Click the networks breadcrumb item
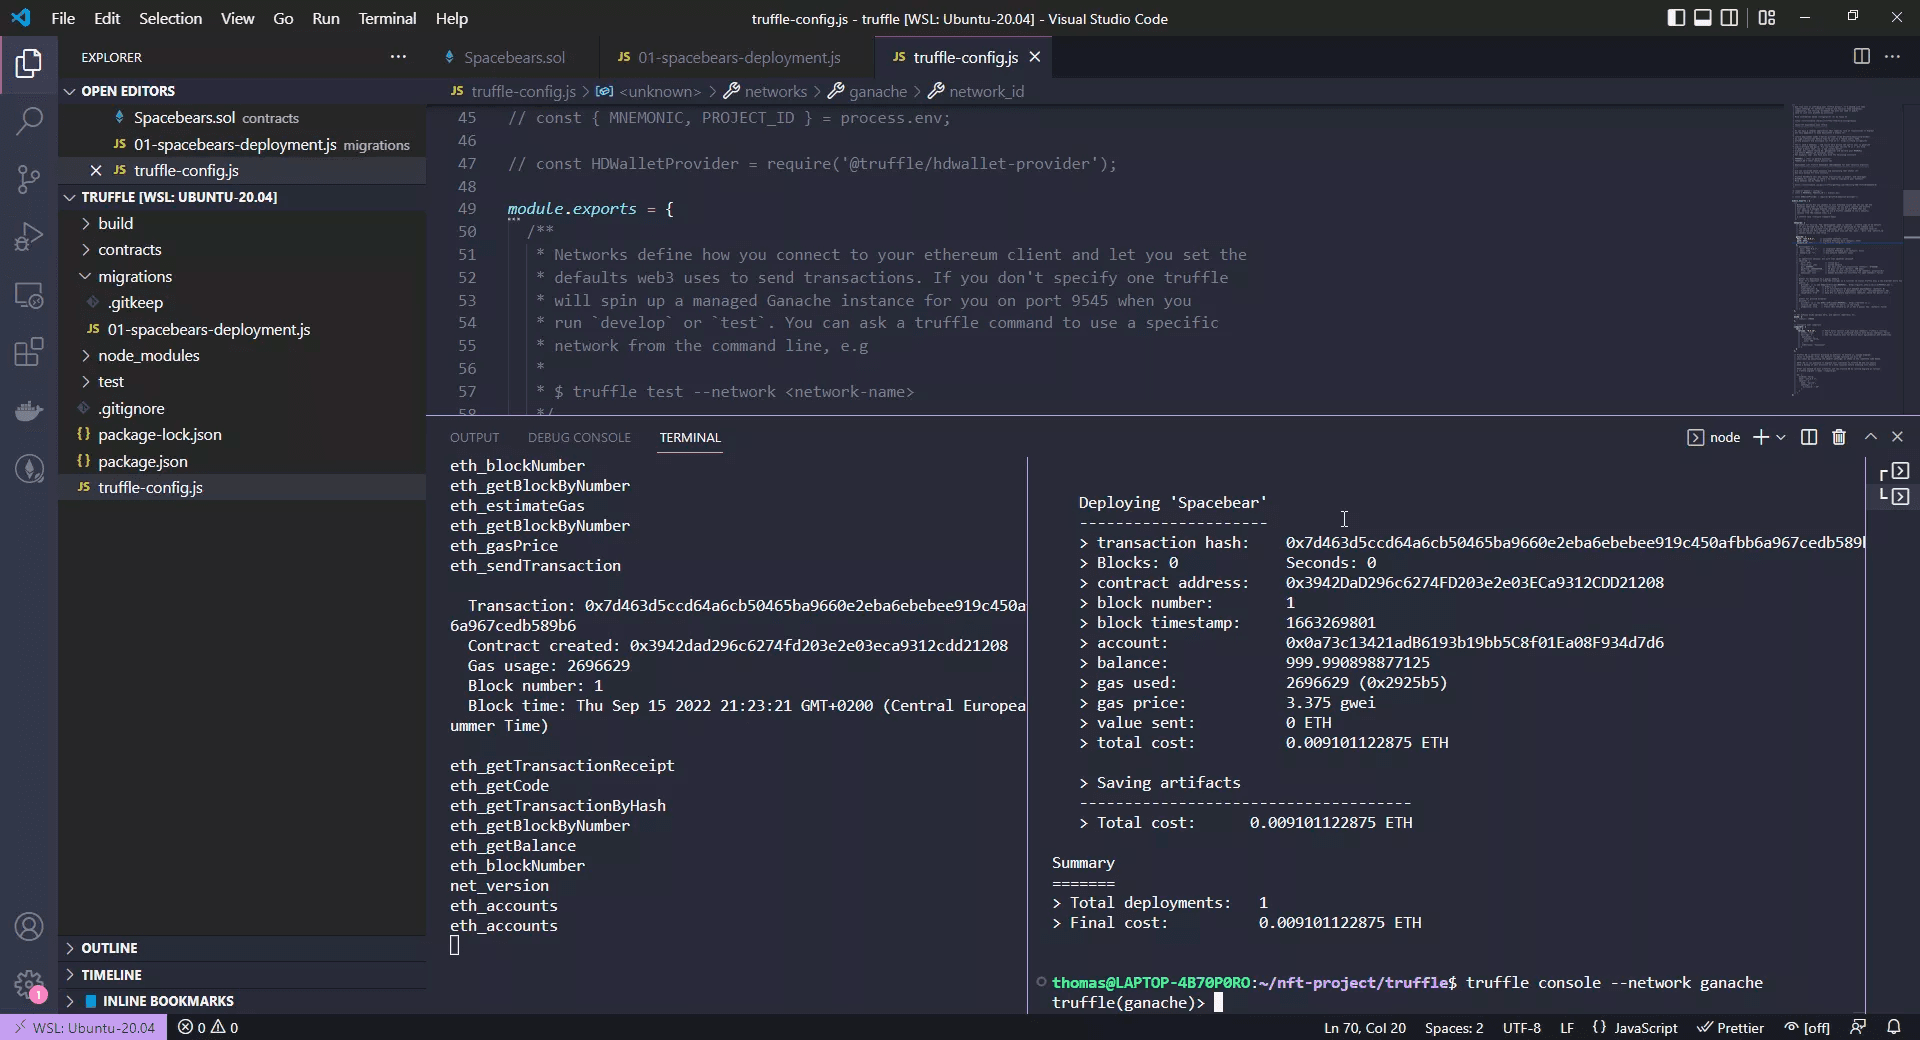1920x1040 pixels. point(765,91)
